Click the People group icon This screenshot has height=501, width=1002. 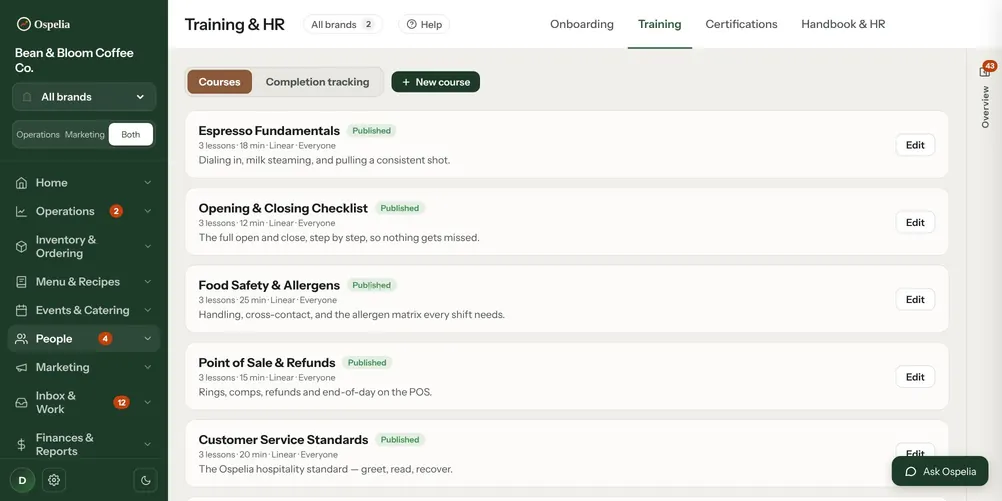(x=21, y=339)
